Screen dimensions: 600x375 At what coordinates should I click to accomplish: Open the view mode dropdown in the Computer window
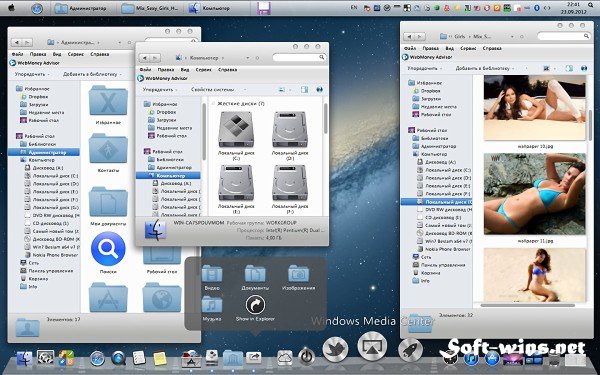[285, 90]
